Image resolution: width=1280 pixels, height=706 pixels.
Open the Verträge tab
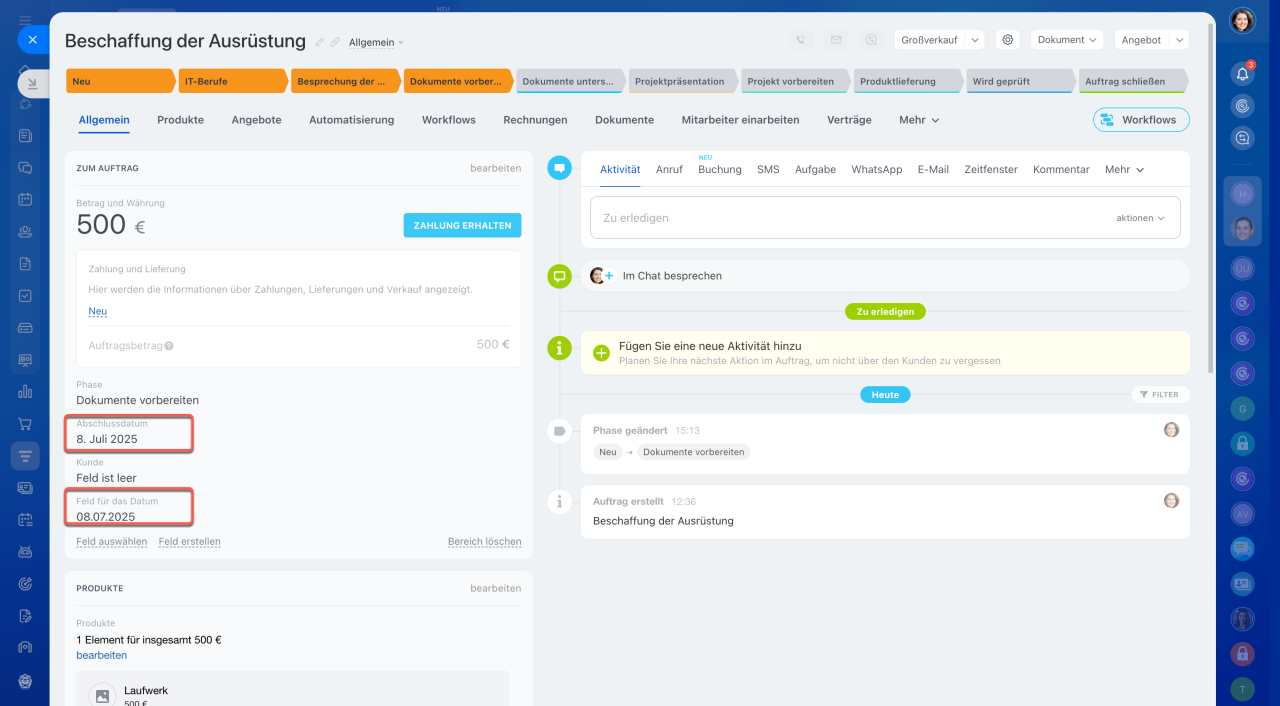(849, 120)
